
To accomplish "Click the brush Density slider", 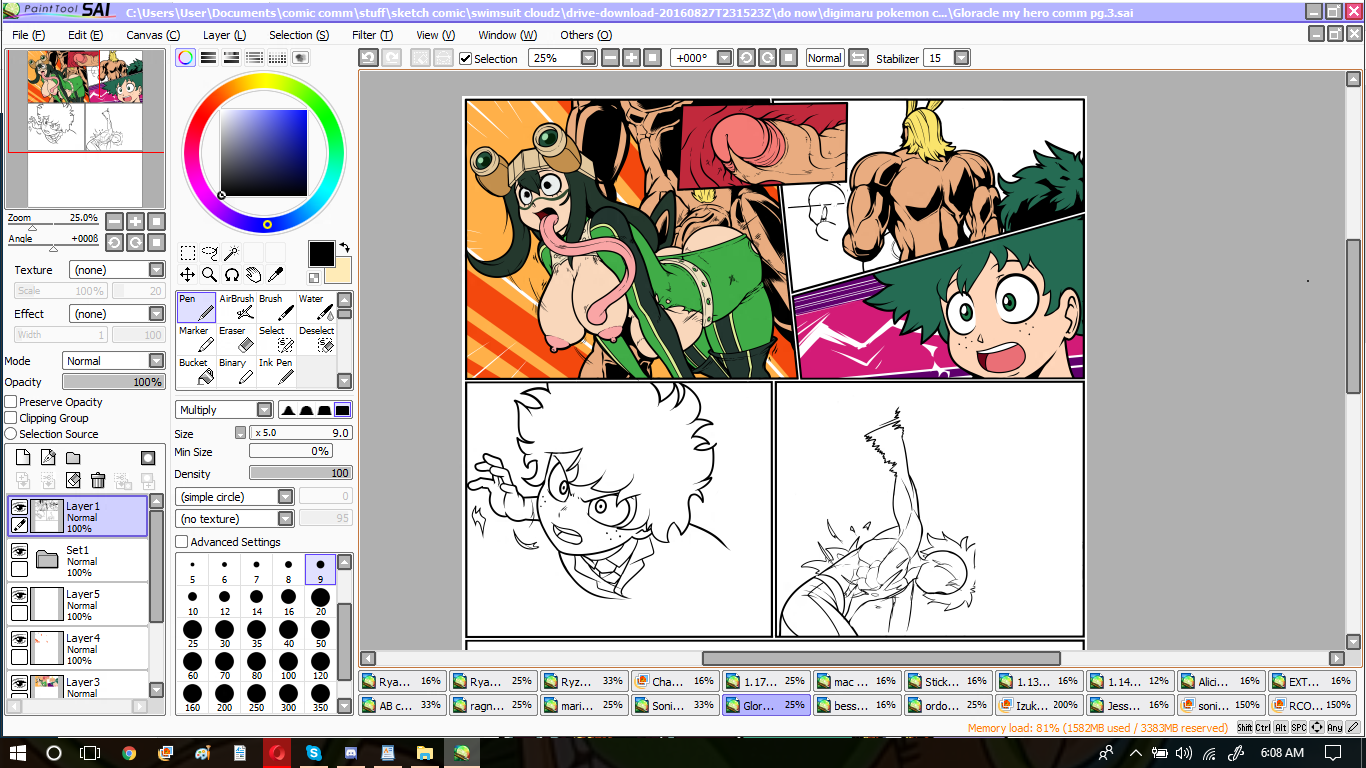I will click(301, 474).
